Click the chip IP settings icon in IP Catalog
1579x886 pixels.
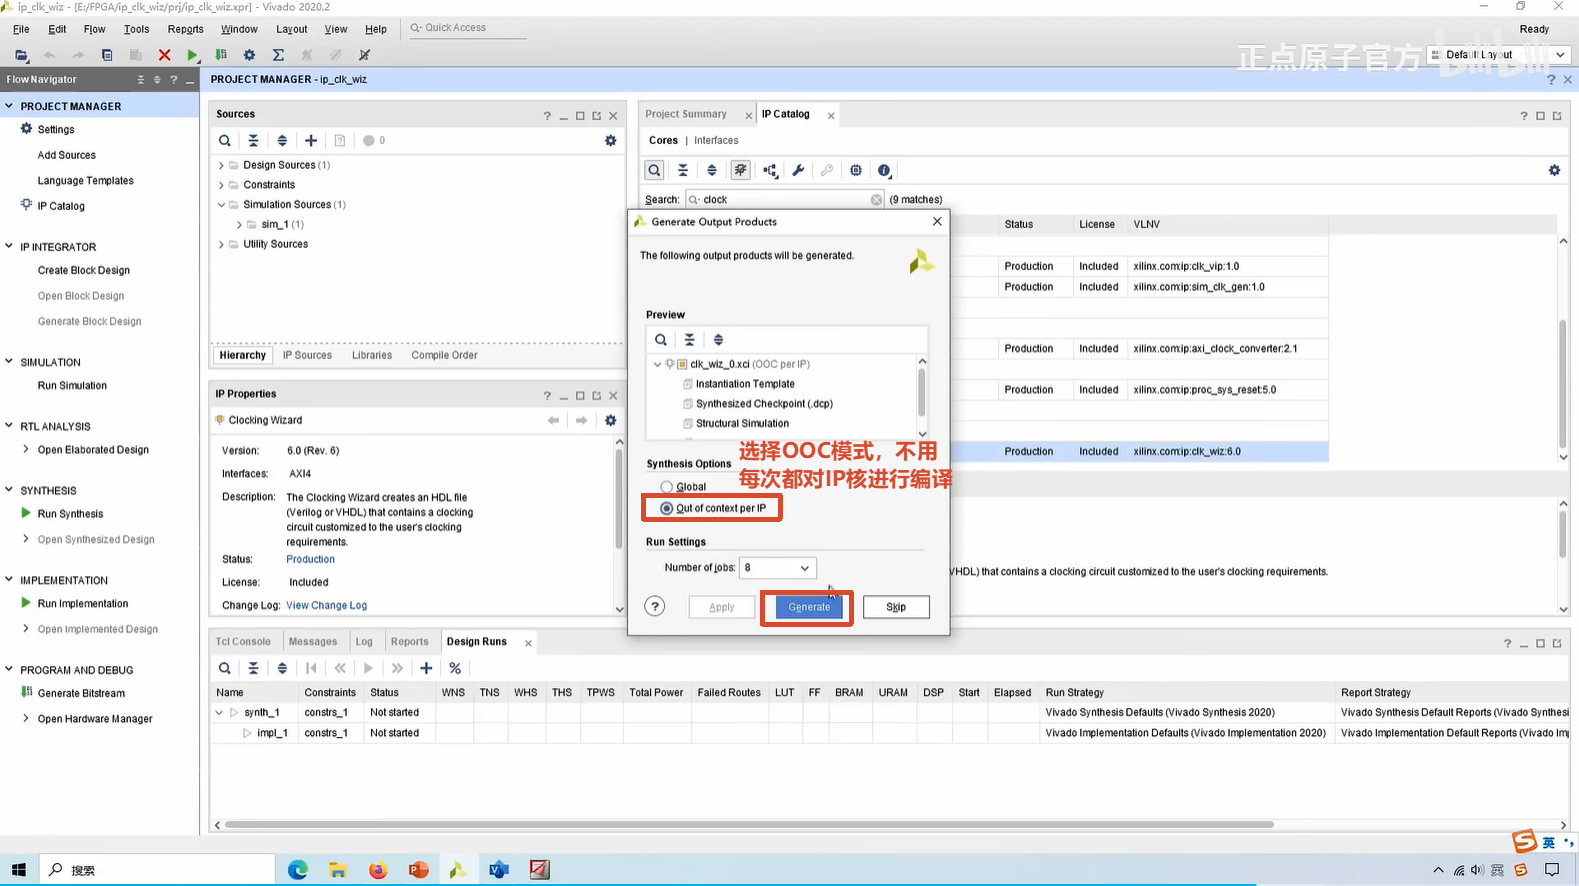click(x=856, y=171)
